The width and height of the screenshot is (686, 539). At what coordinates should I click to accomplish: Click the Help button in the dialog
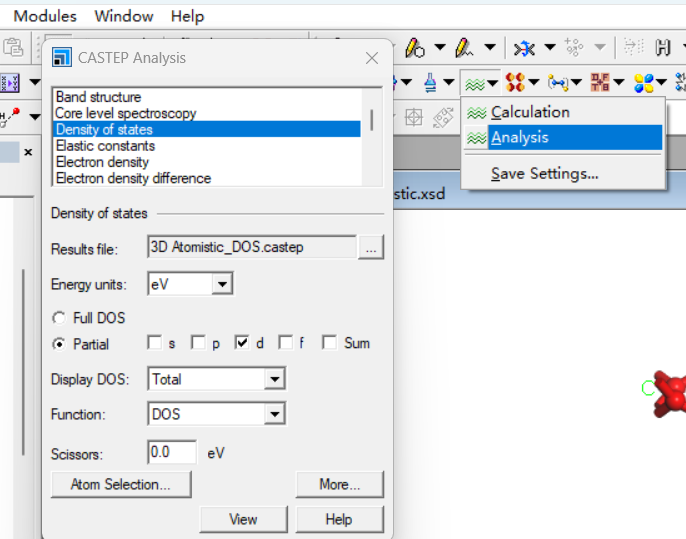coord(340,519)
